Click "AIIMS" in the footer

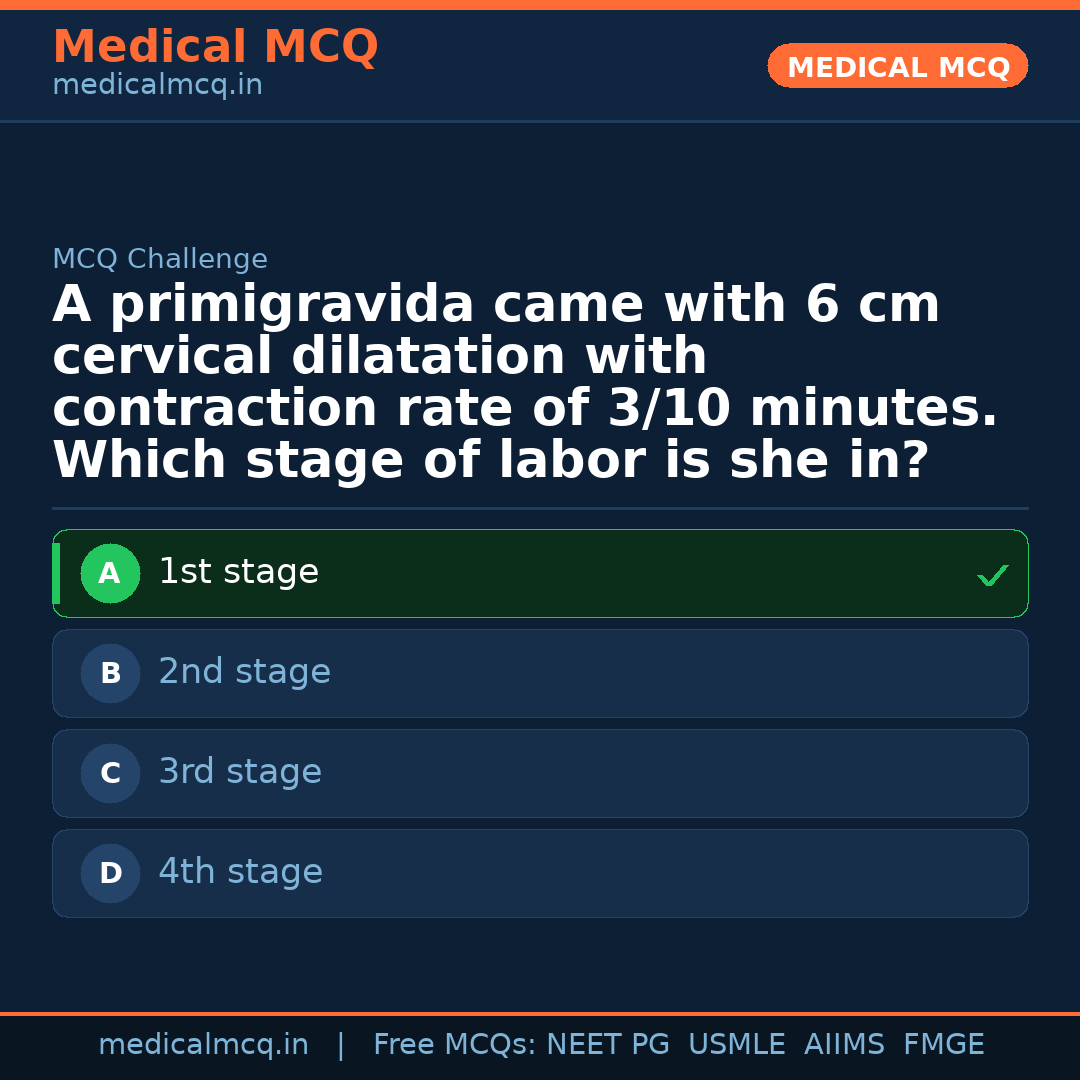844,1045
